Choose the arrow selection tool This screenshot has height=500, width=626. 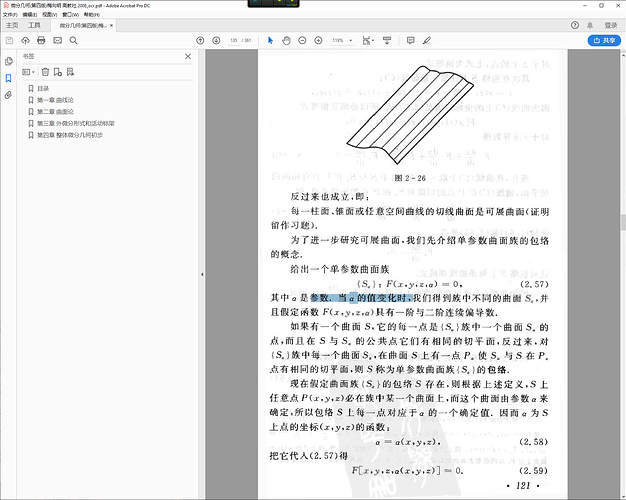tap(270, 40)
